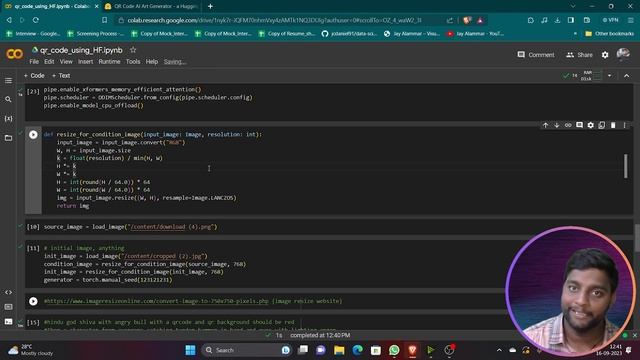The height and width of the screenshot is (360, 640).
Task: Run the resize_for_condition_image cell
Action: 33,135
